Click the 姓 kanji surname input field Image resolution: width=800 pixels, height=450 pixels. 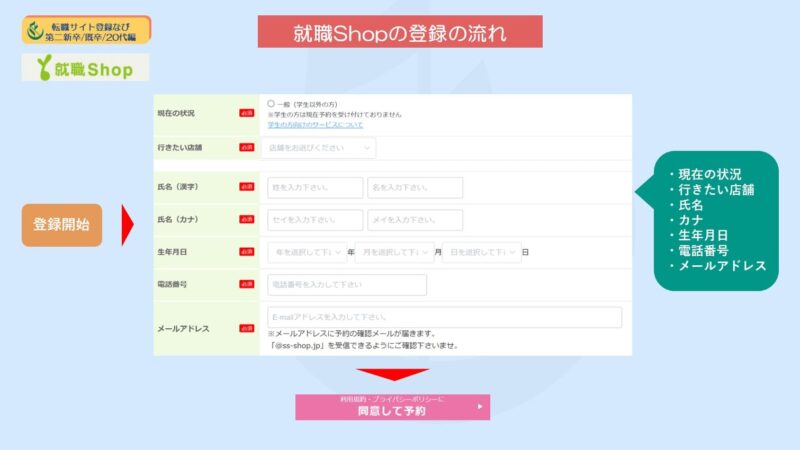coord(315,188)
